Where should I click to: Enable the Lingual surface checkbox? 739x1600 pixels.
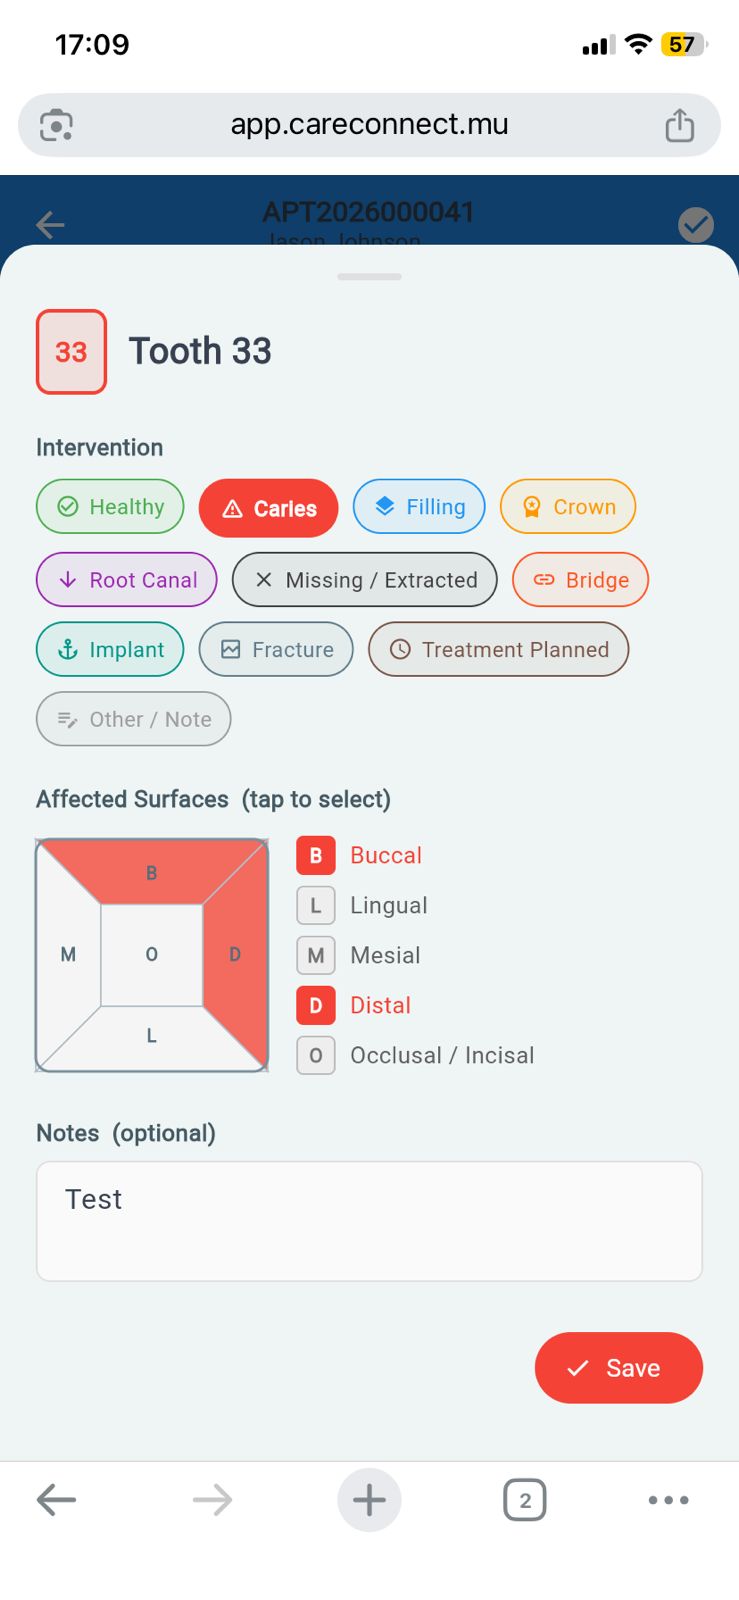[316, 906]
